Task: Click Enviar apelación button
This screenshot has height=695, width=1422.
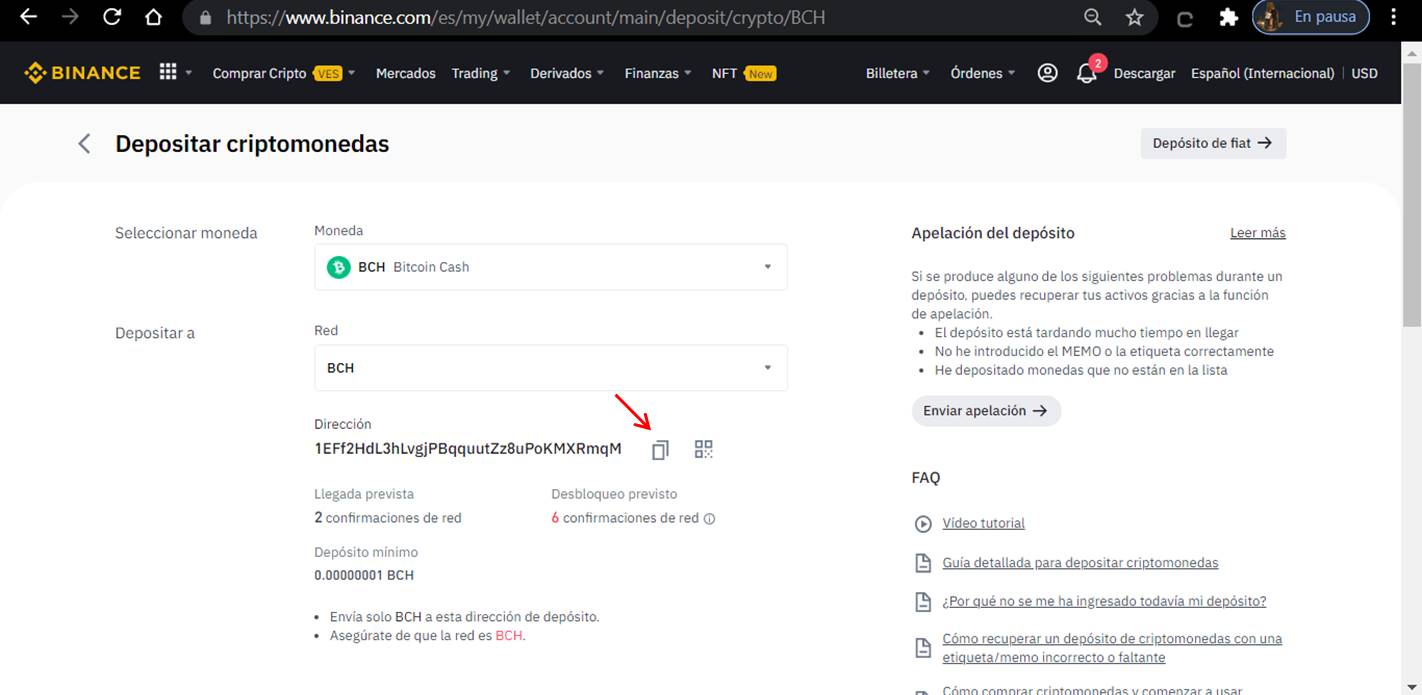Action: tap(986, 411)
